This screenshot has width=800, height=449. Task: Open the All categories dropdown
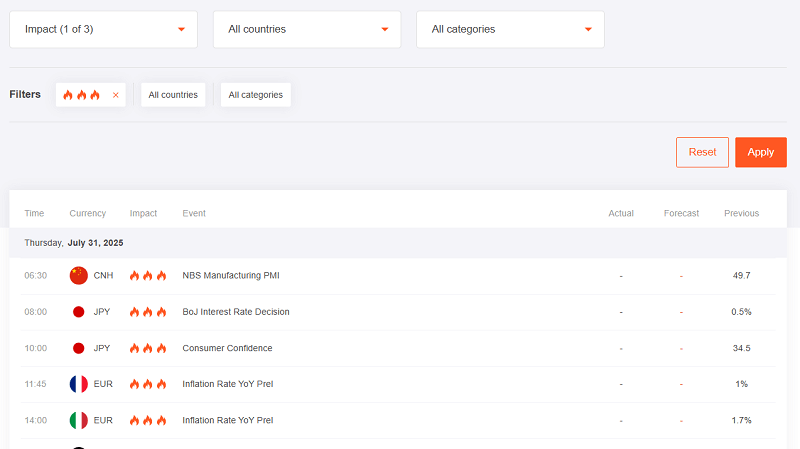510,30
